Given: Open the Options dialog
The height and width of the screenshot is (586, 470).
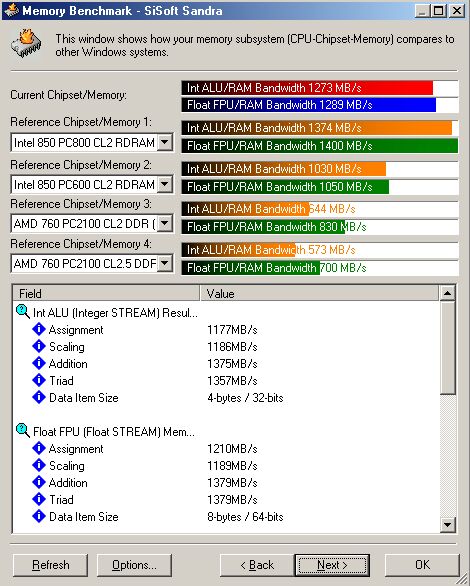Looking at the screenshot, I should point(134,565).
